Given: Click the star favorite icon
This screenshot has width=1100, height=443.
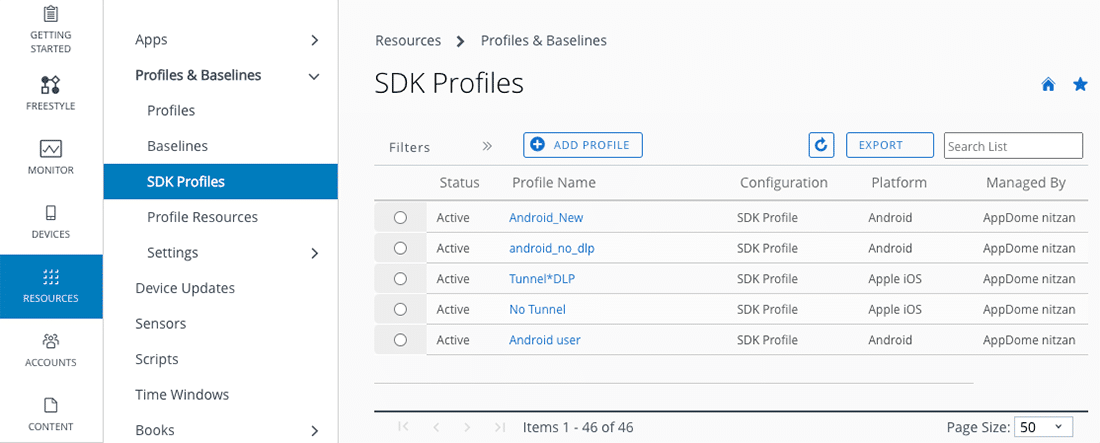Looking at the screenshot, I should point(1080,85).
